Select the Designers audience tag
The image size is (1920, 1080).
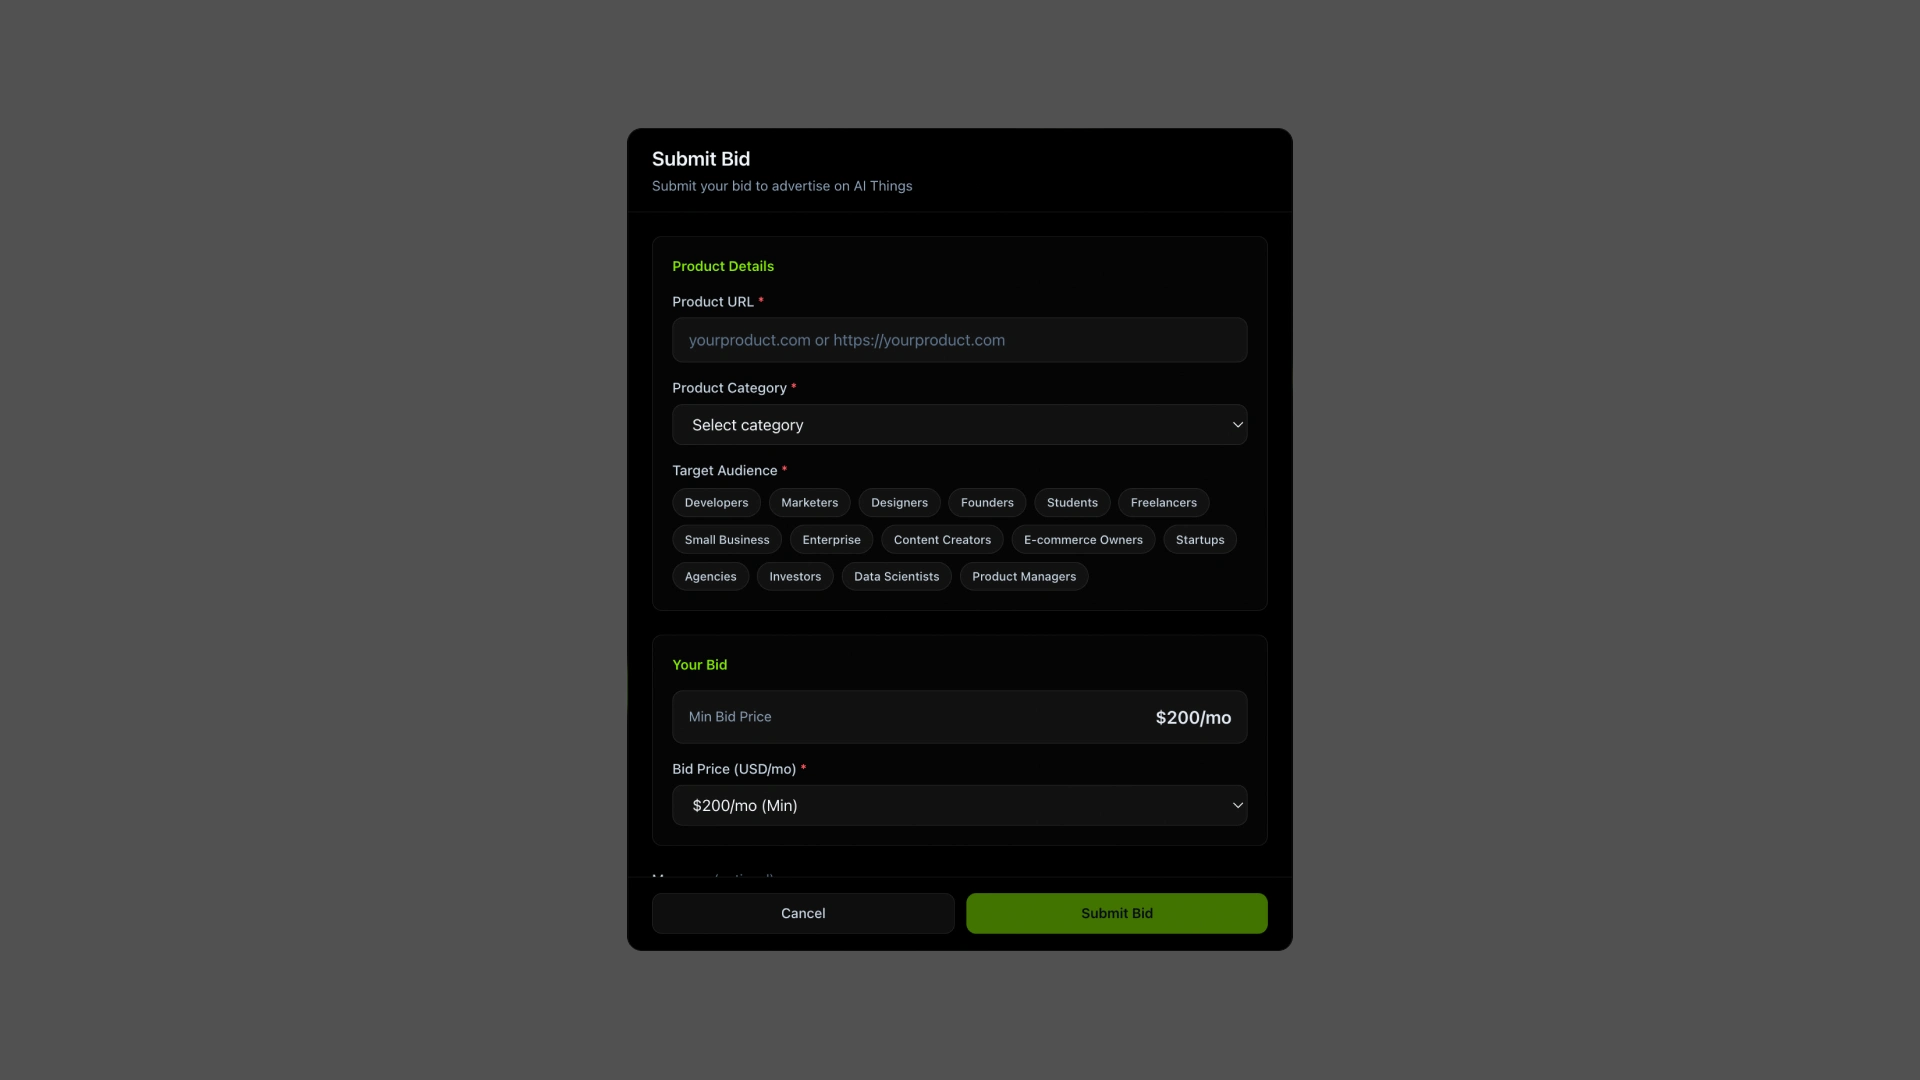pyautogui.click(x=899, y=502)
